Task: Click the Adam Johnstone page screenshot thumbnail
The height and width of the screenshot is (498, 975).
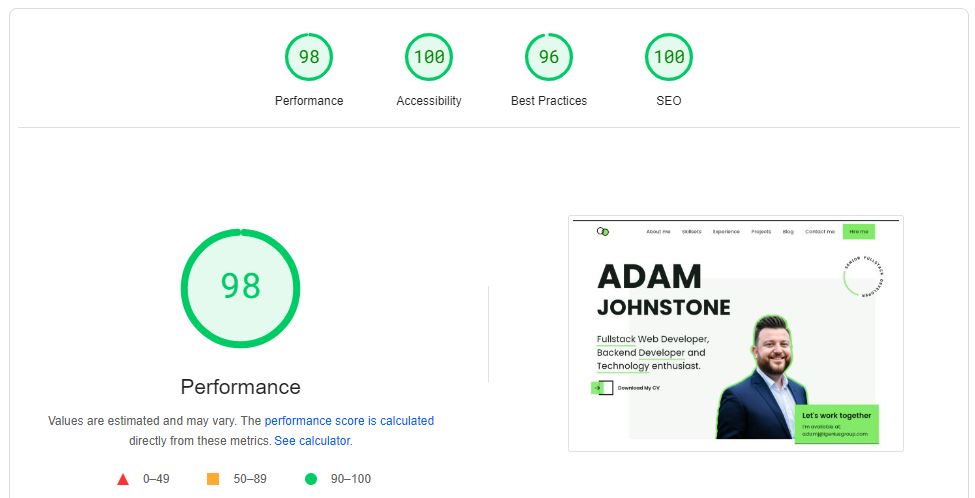Action: click(x=736, y=333)
